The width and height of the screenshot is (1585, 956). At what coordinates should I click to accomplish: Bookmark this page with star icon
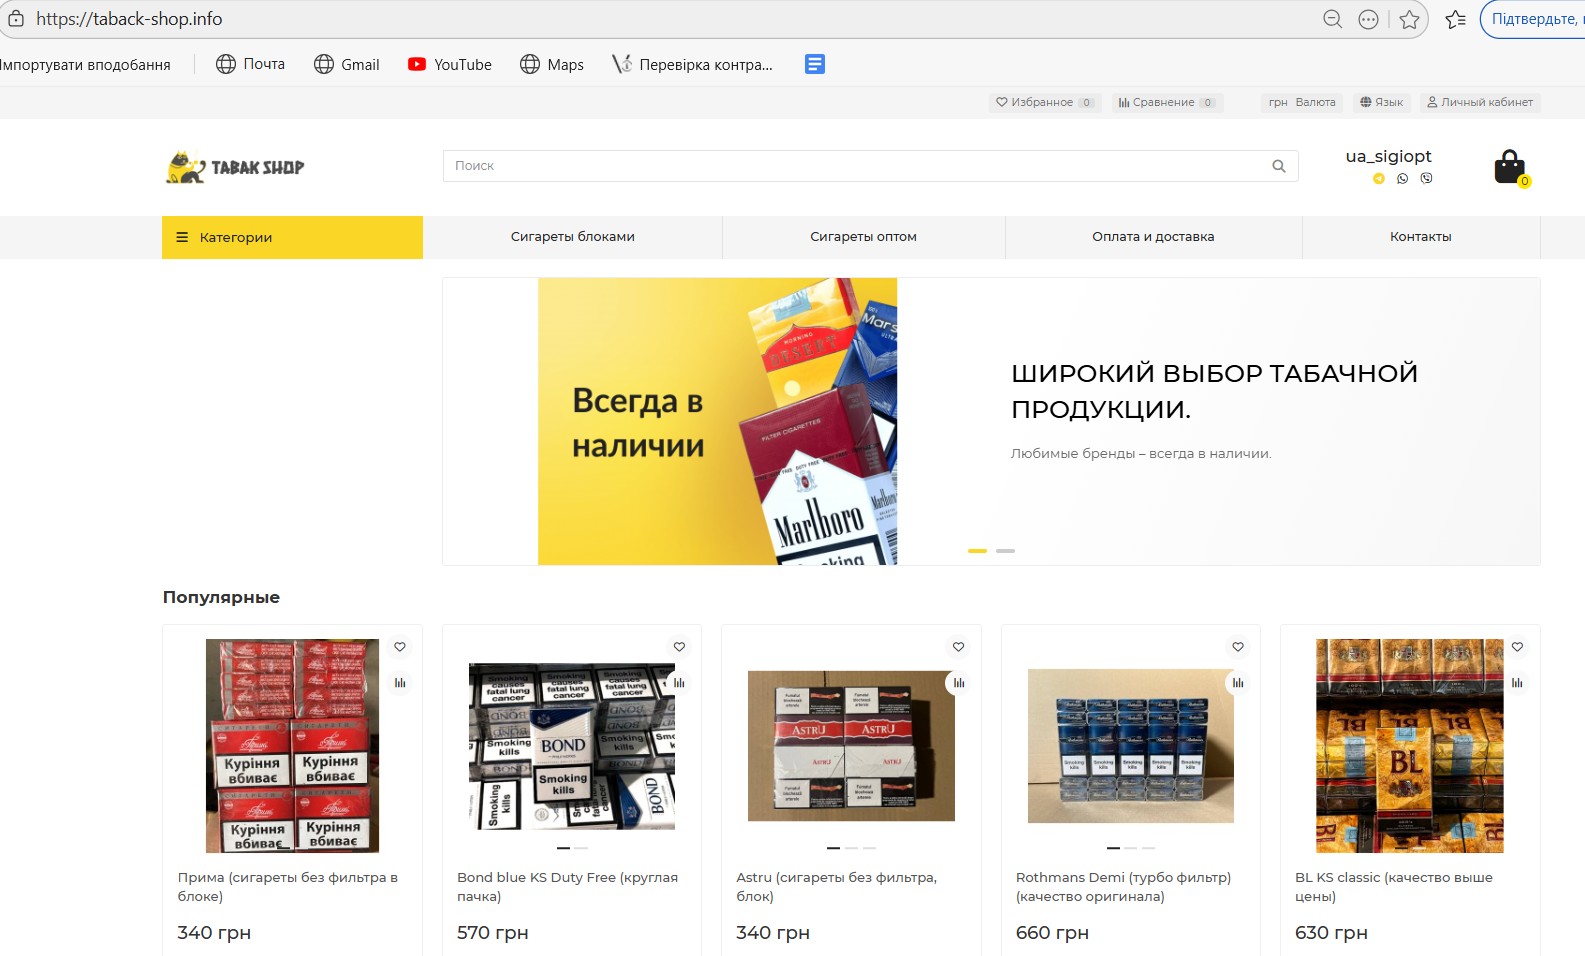[1409, 19]
